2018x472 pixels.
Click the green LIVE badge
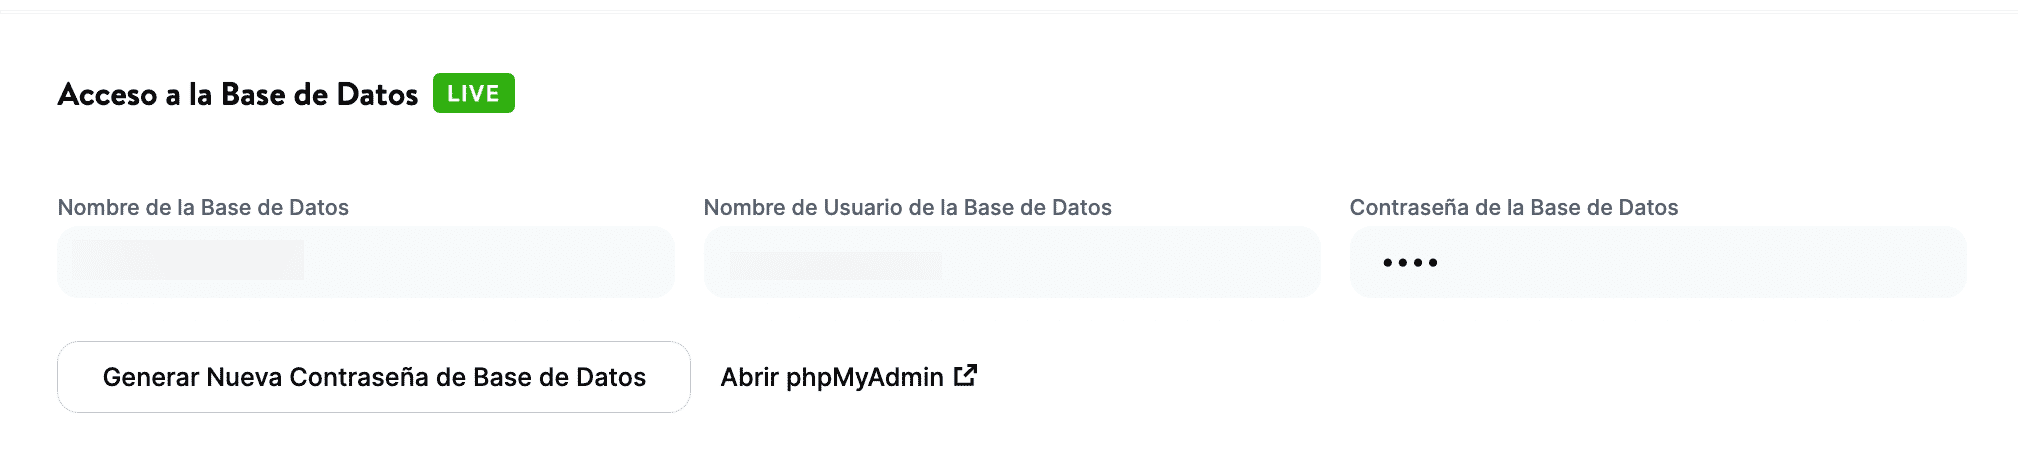pos(473,94)
